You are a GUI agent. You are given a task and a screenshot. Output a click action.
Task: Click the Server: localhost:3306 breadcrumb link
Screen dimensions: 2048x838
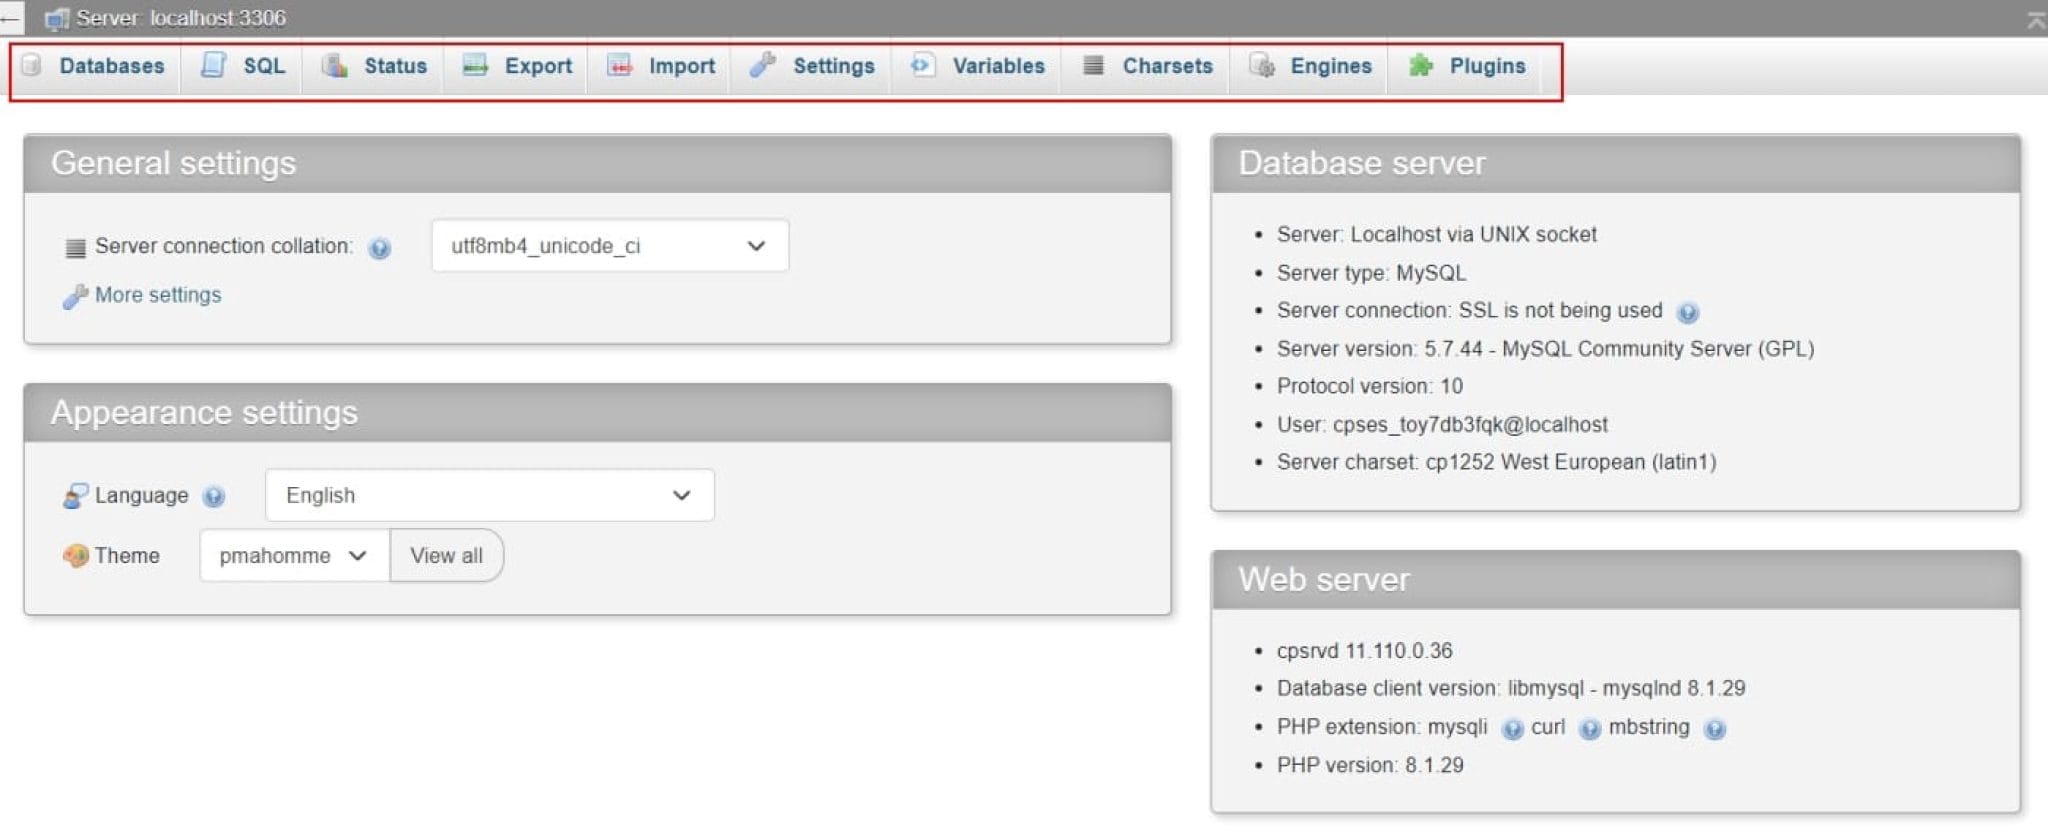click(180, 18)
